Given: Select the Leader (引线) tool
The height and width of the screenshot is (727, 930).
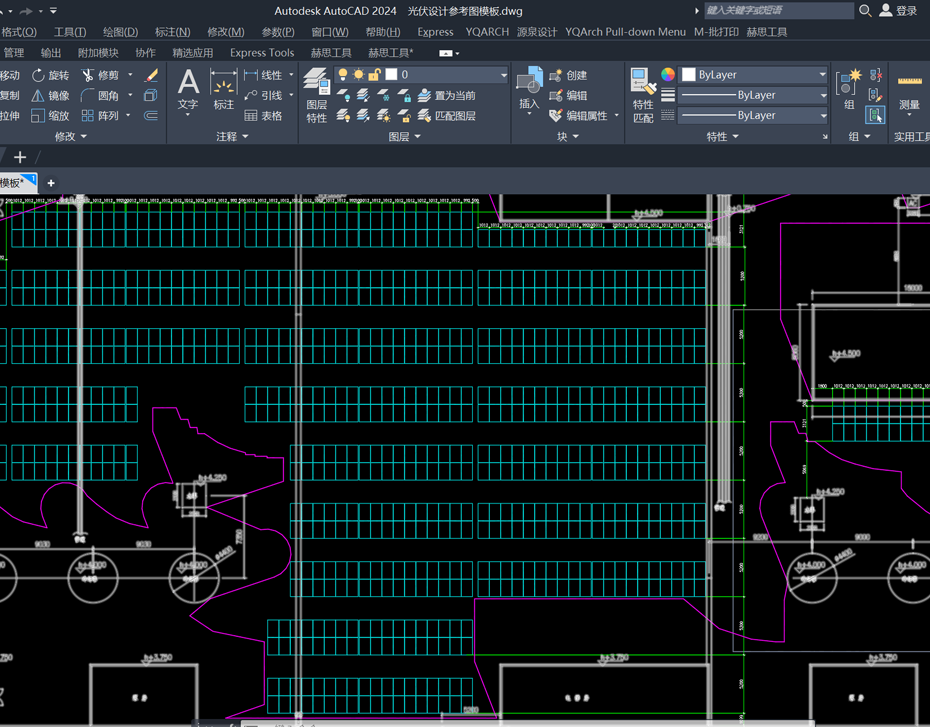Looking at the screenshot, I should point(263,95).
